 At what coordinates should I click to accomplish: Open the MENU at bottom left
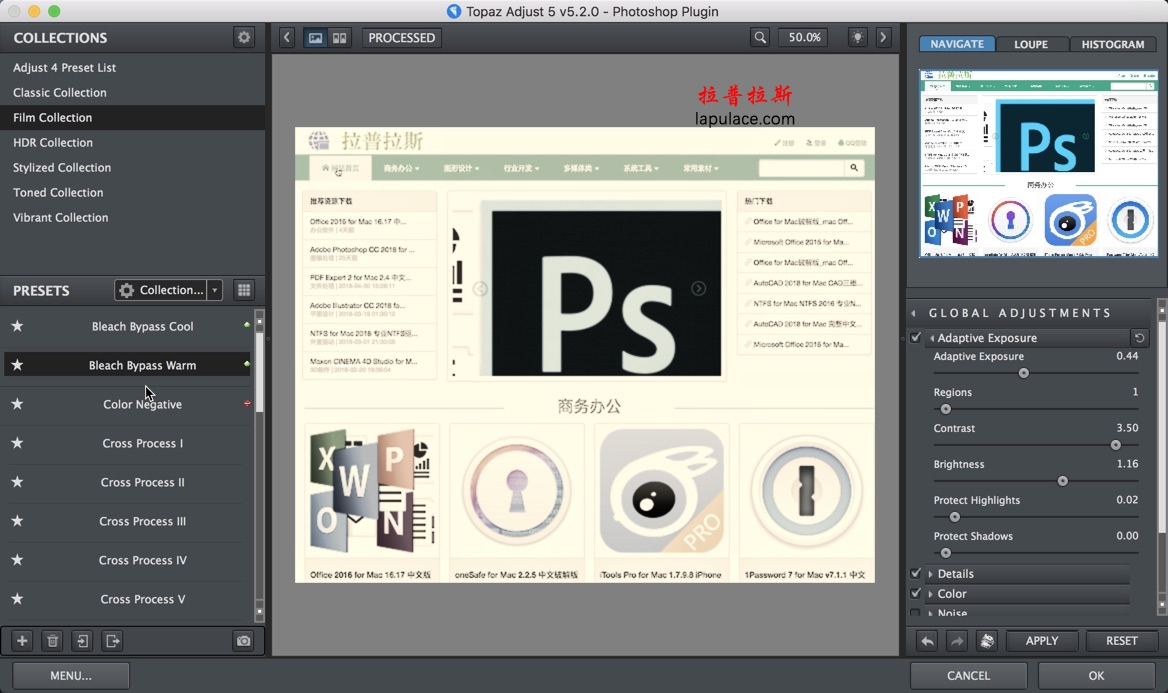tap(70, 675)
